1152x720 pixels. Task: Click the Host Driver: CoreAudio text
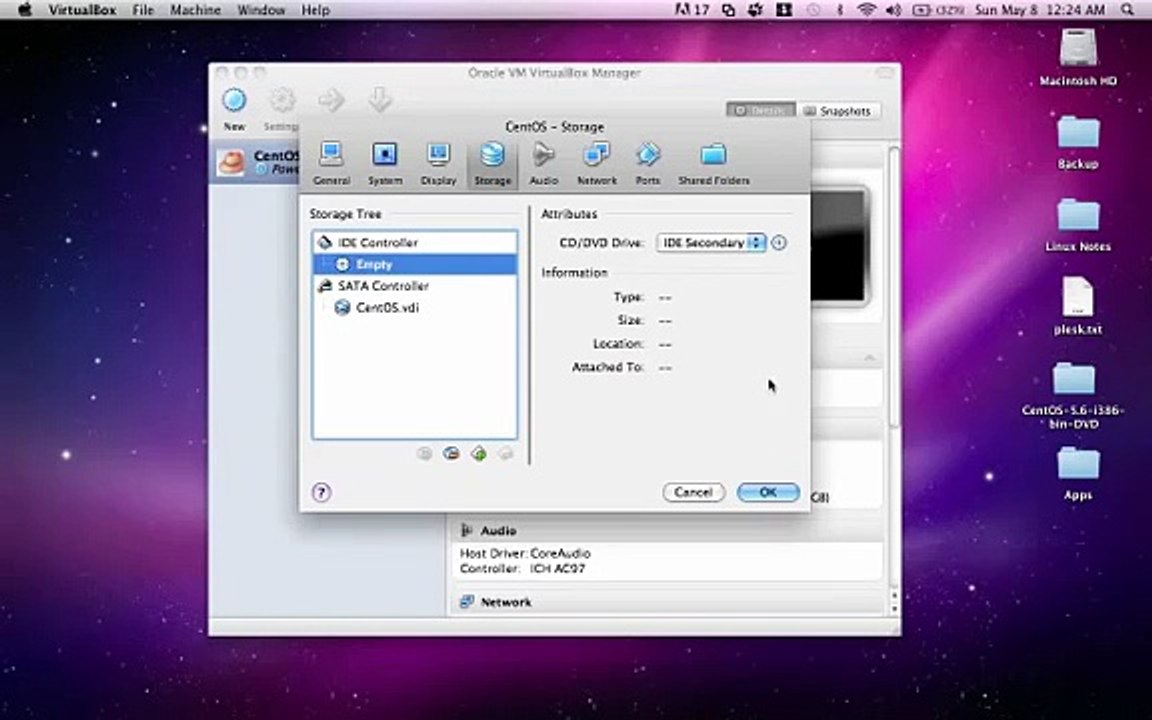[x=525, y=553]
